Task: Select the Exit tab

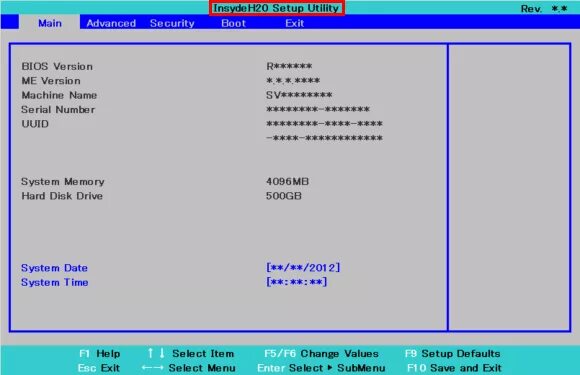Action: click(294, 23)
